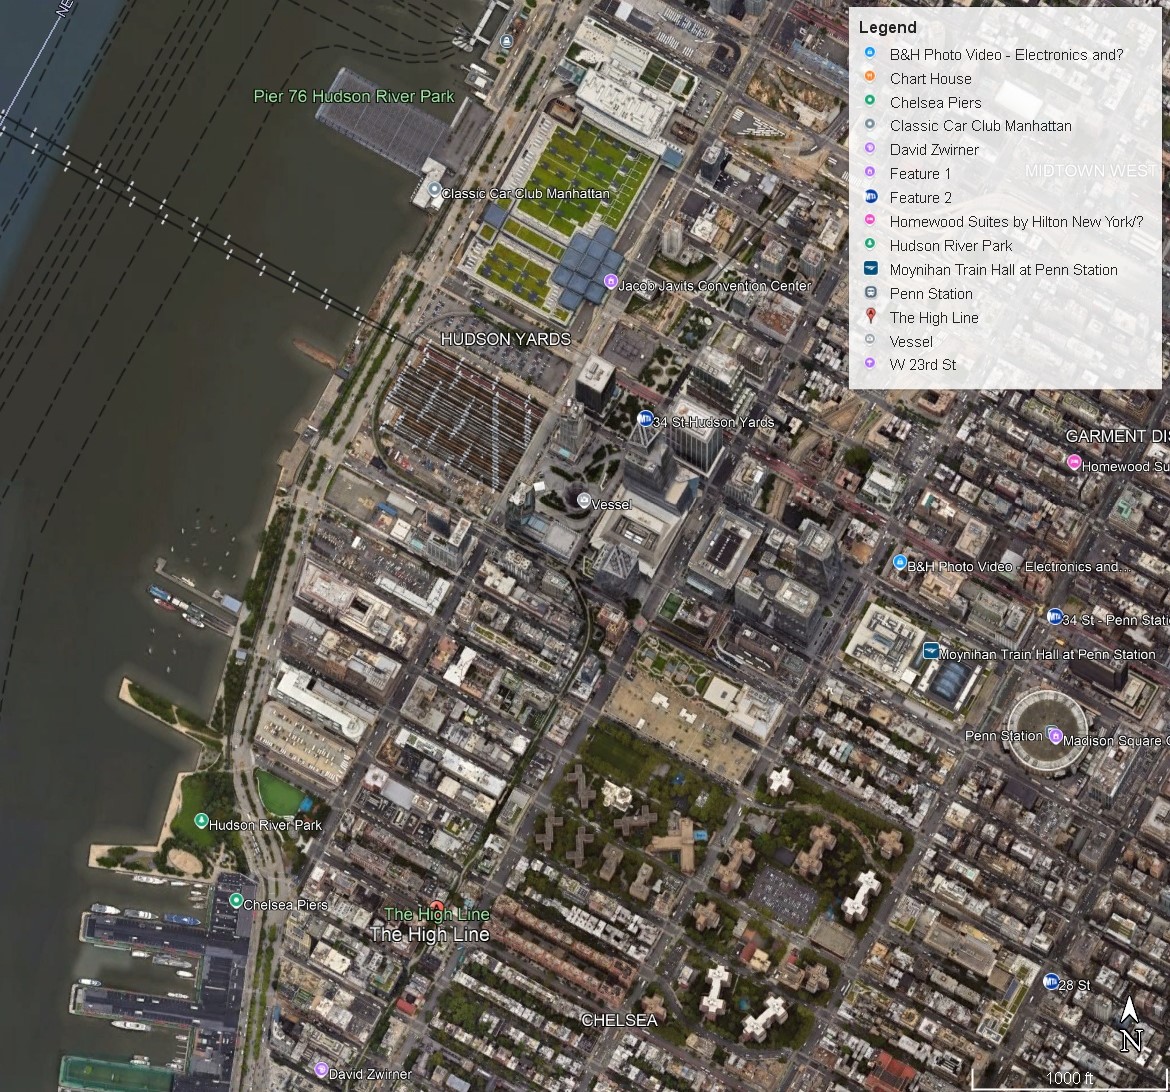Click the Moynihan Train Hall train icon
This screenshot has height=1092, width=1170.
(930, 651)
